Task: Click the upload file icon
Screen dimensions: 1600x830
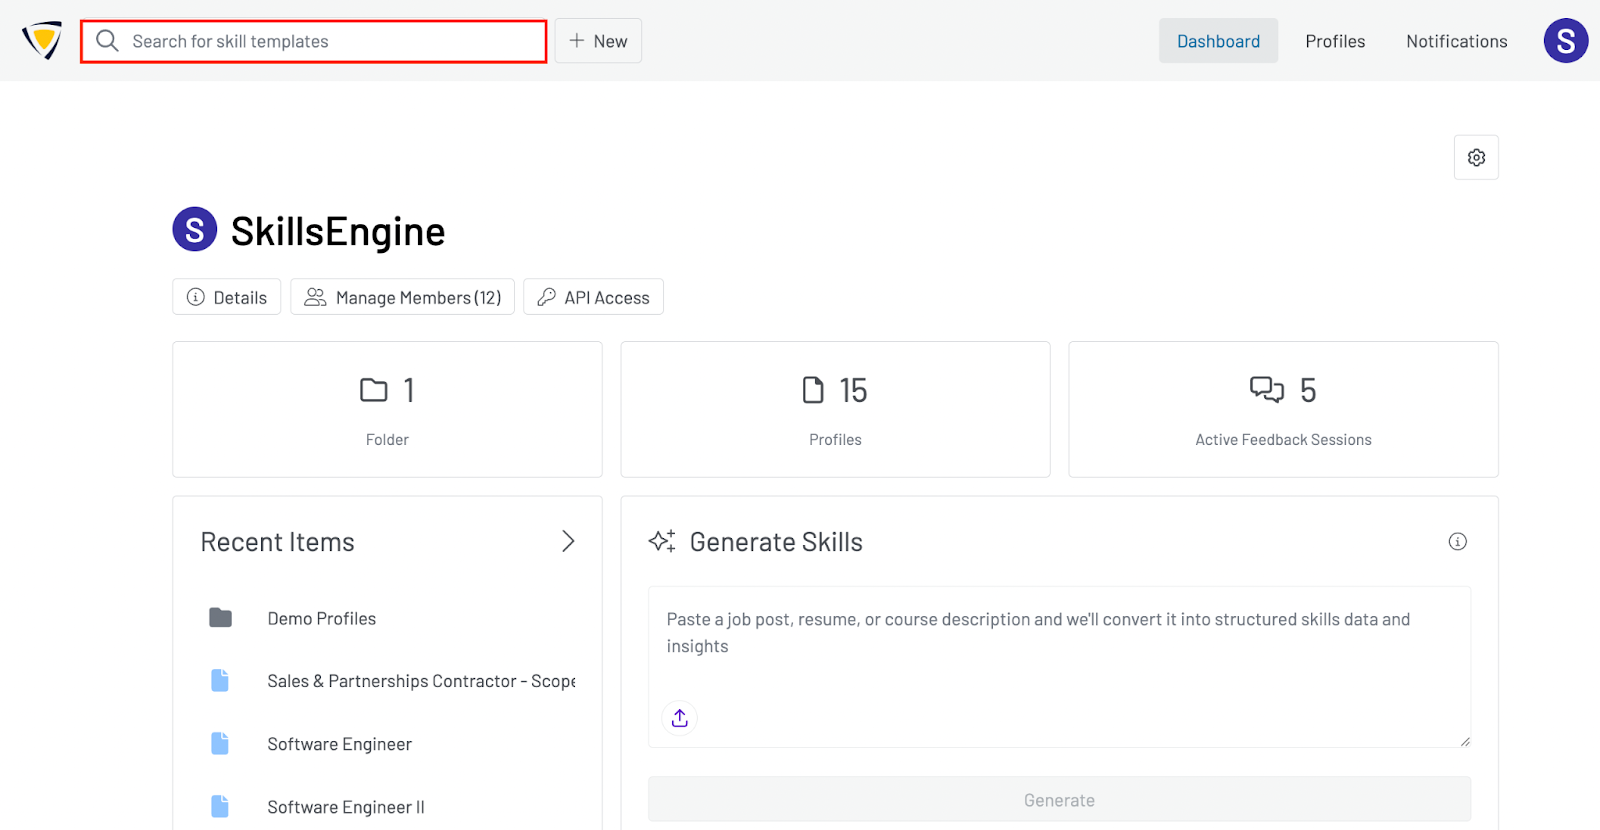Action: point(680,718)
